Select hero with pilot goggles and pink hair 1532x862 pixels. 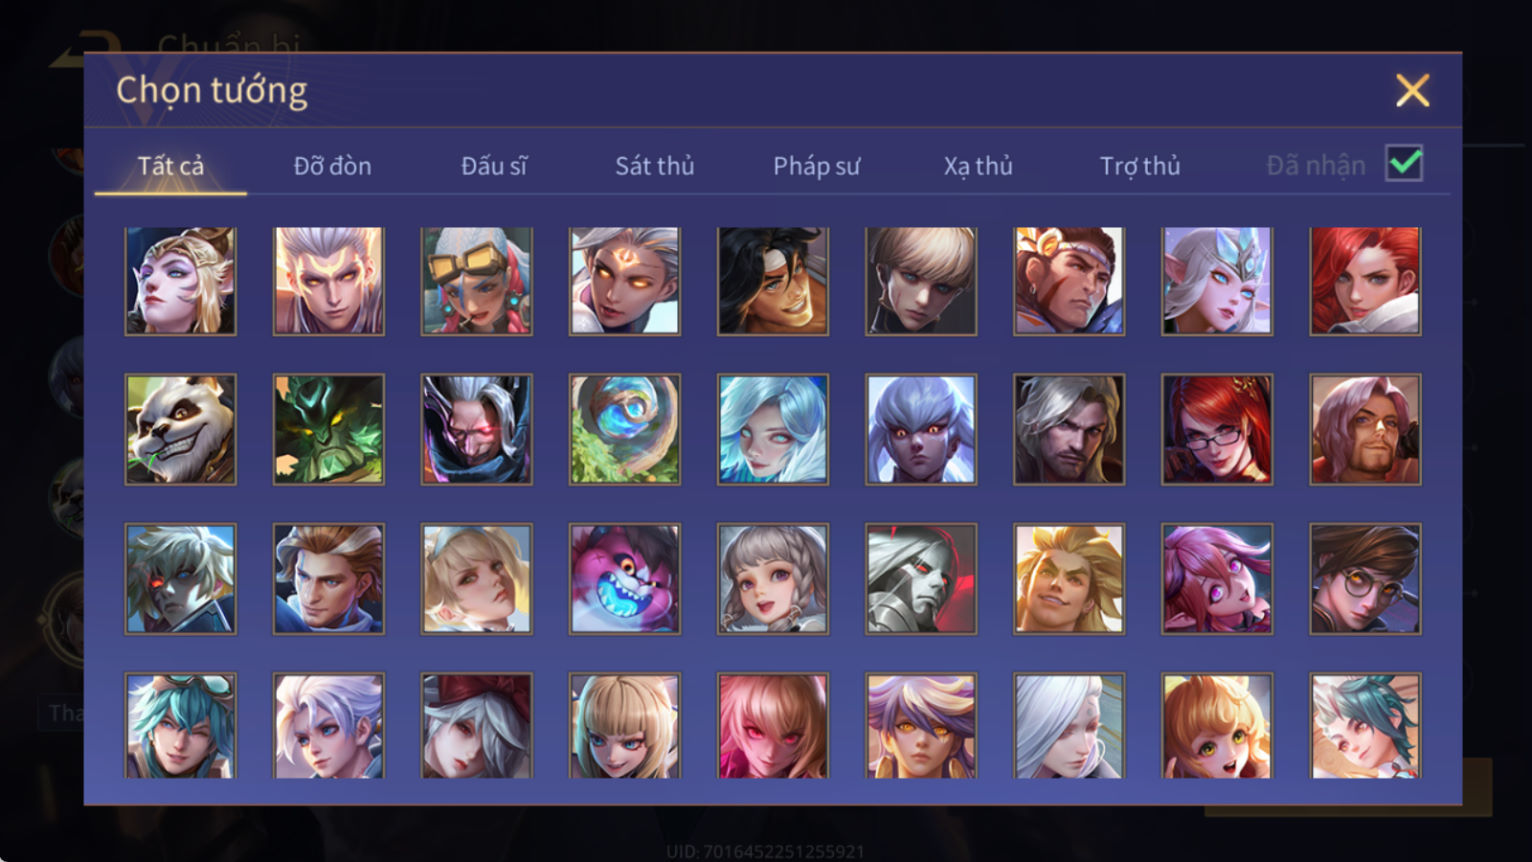pyautogui.click(x=477, y=281)
